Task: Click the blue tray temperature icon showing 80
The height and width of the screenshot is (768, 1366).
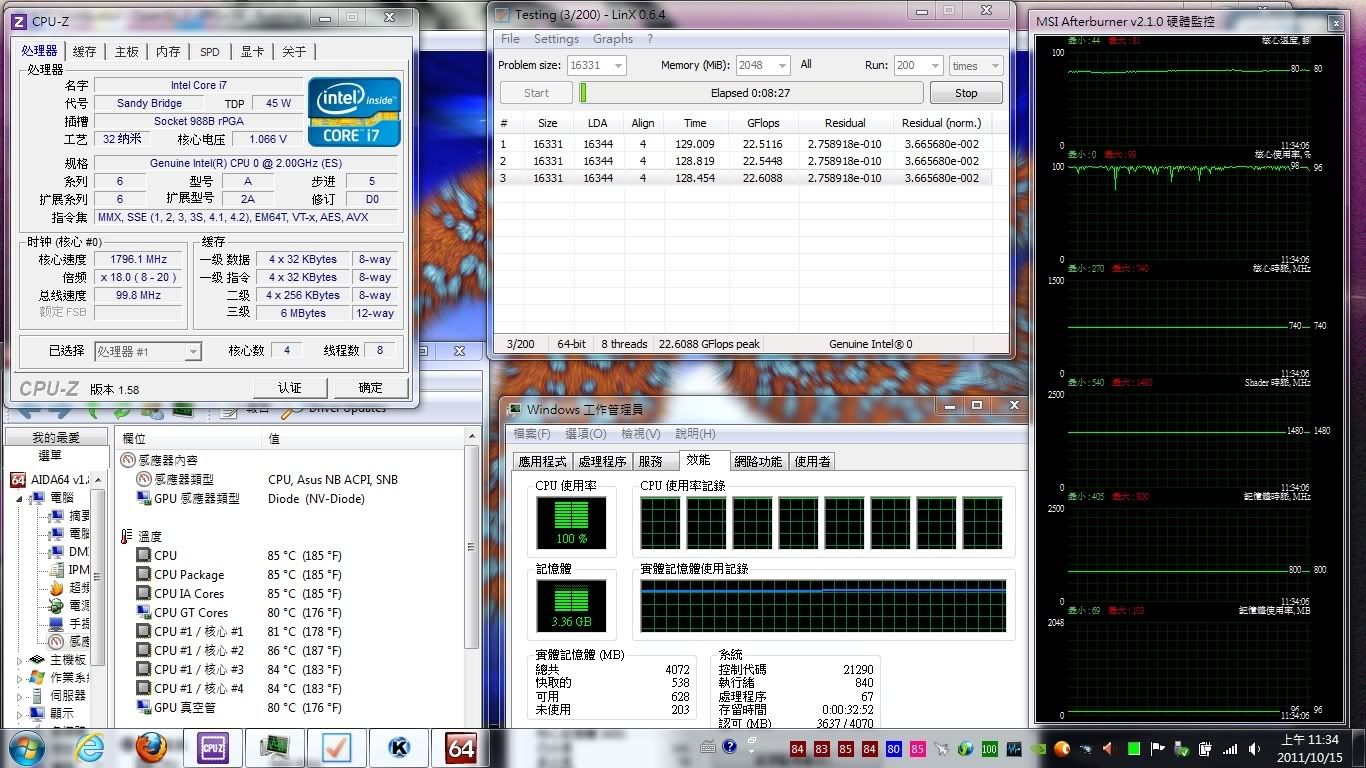Action: (x=893, y=749)
